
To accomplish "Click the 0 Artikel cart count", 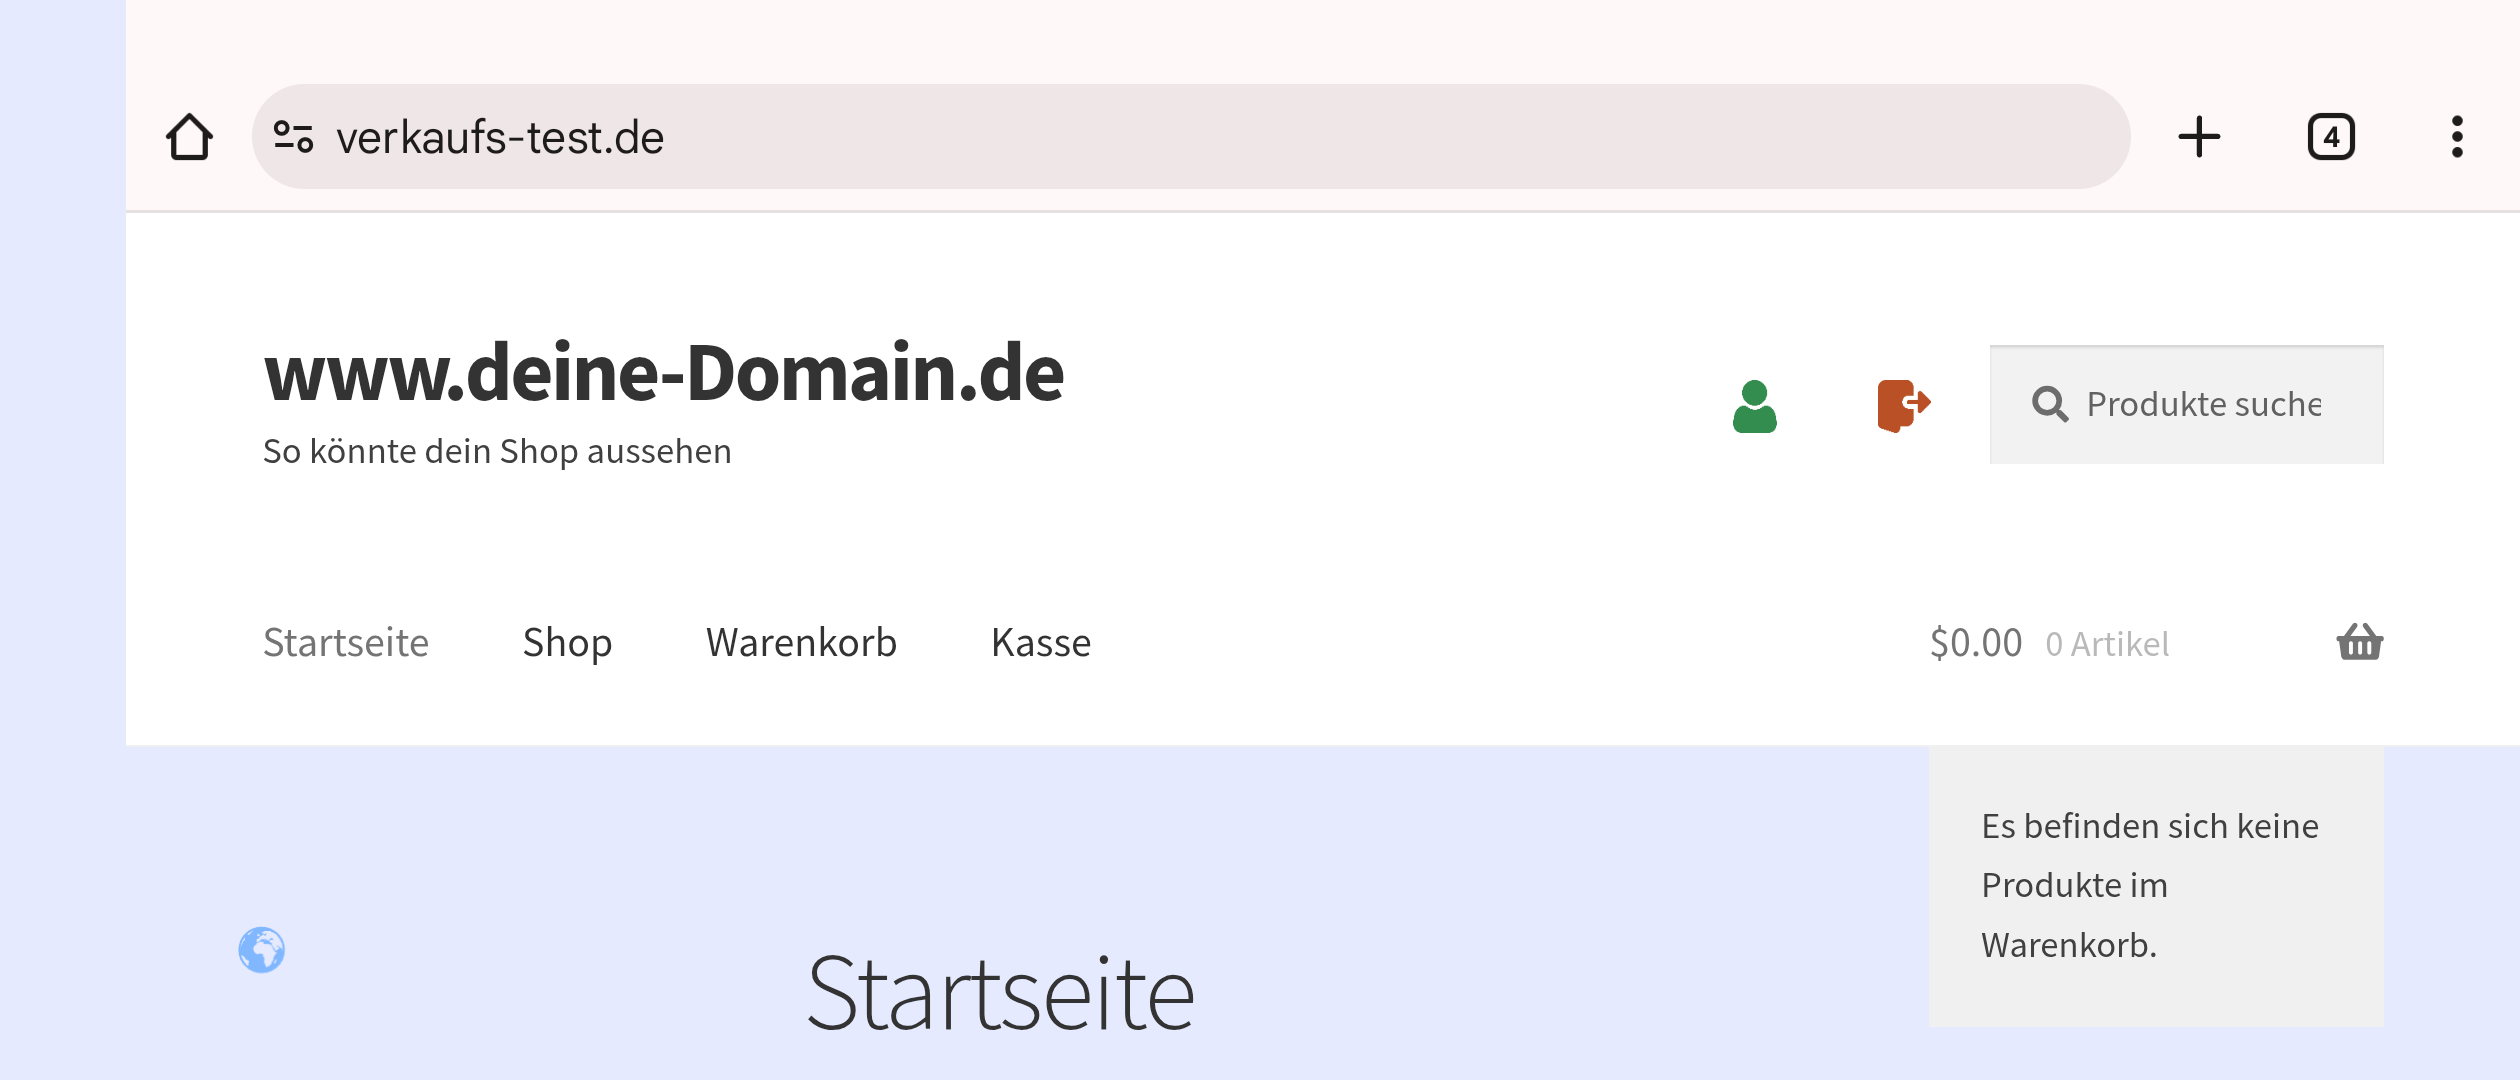I will pyautogui.click(x=2107, y=644).
